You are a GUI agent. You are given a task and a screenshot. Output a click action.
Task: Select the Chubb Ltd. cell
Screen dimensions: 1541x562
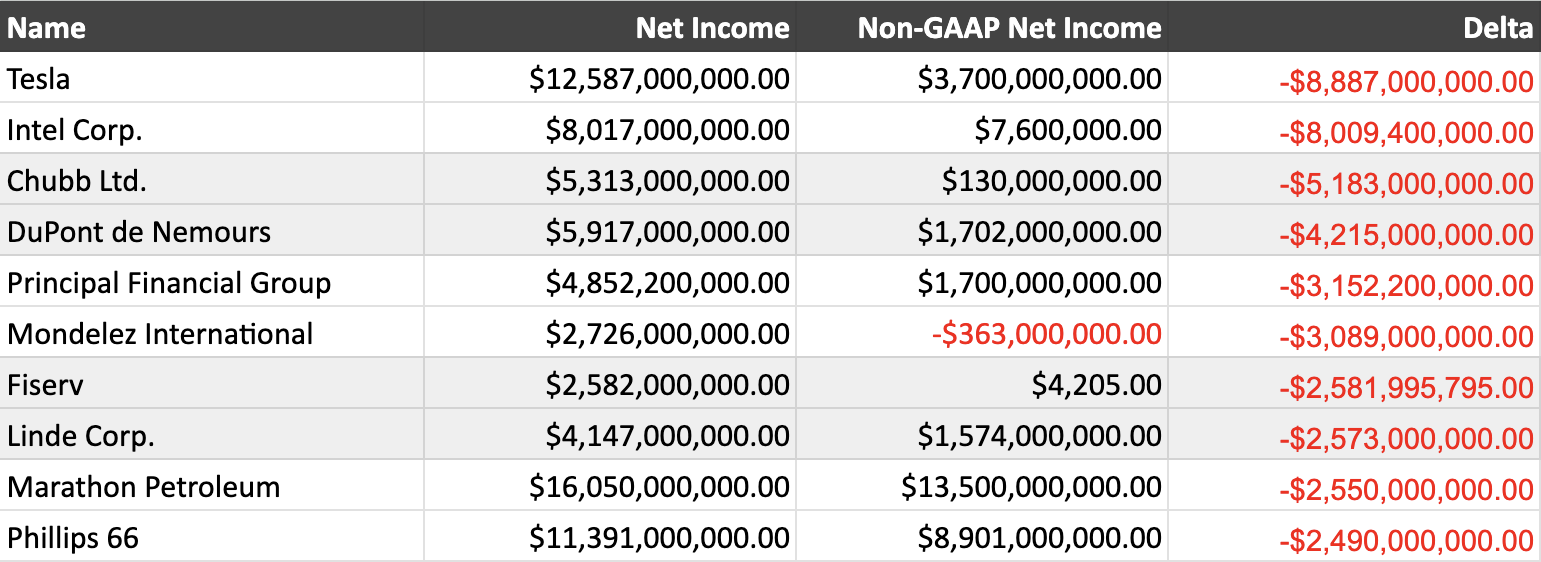tap(77, 181)
